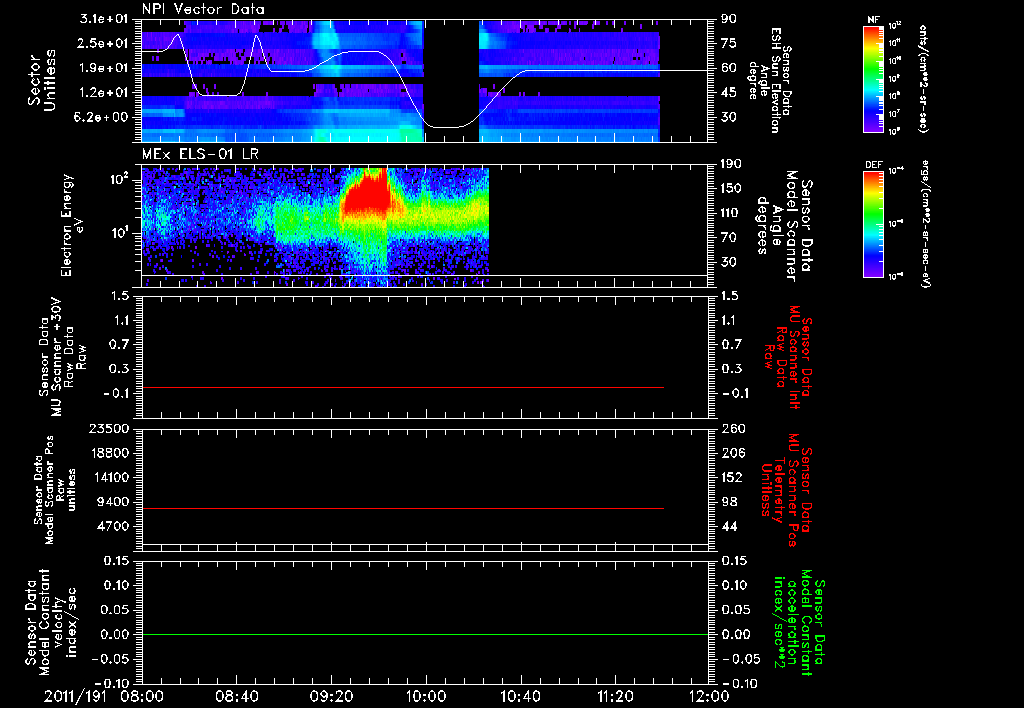Click the green model constant velocity line
1024x708 pixels.
(x=425, y=634)
